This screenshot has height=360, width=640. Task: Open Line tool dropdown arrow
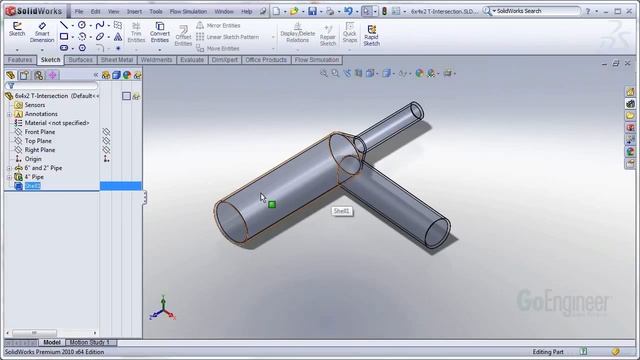[72, 26]
